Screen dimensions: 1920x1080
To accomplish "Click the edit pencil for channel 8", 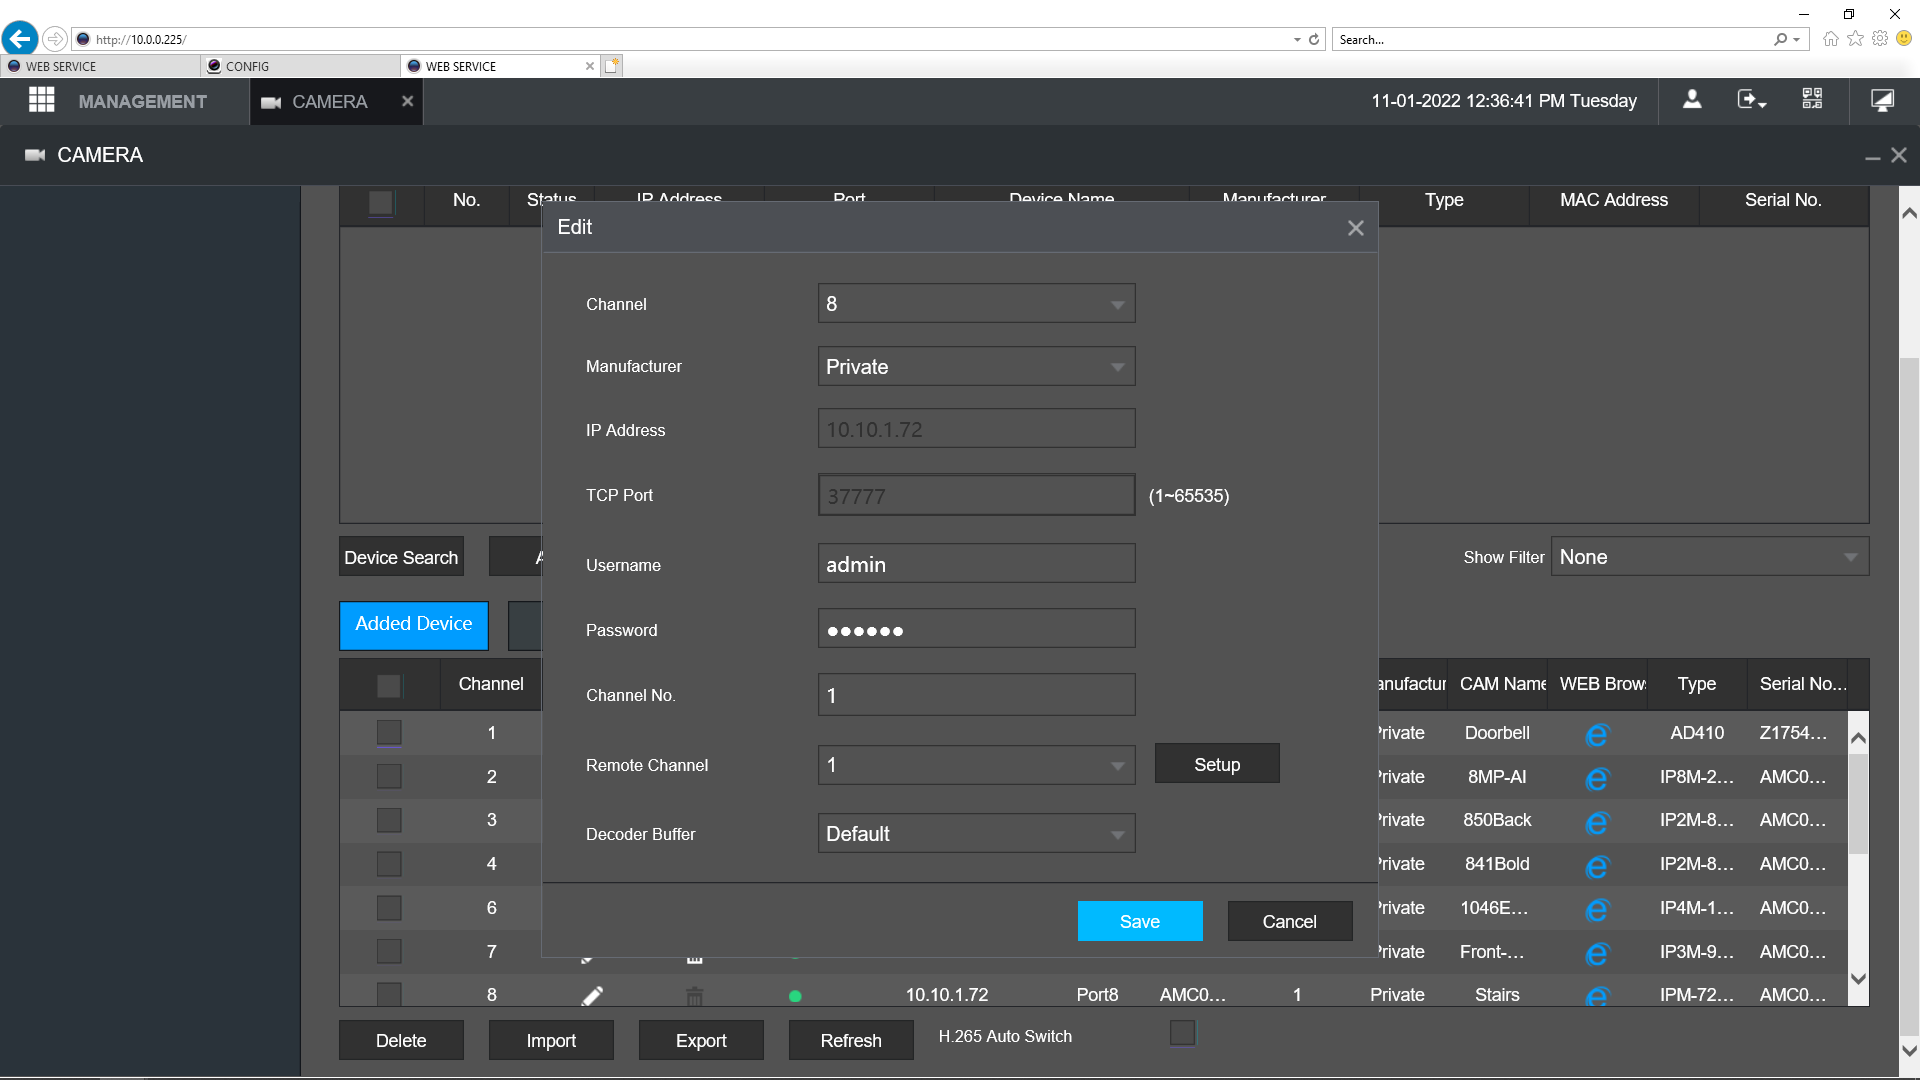I will pos(592,995).
